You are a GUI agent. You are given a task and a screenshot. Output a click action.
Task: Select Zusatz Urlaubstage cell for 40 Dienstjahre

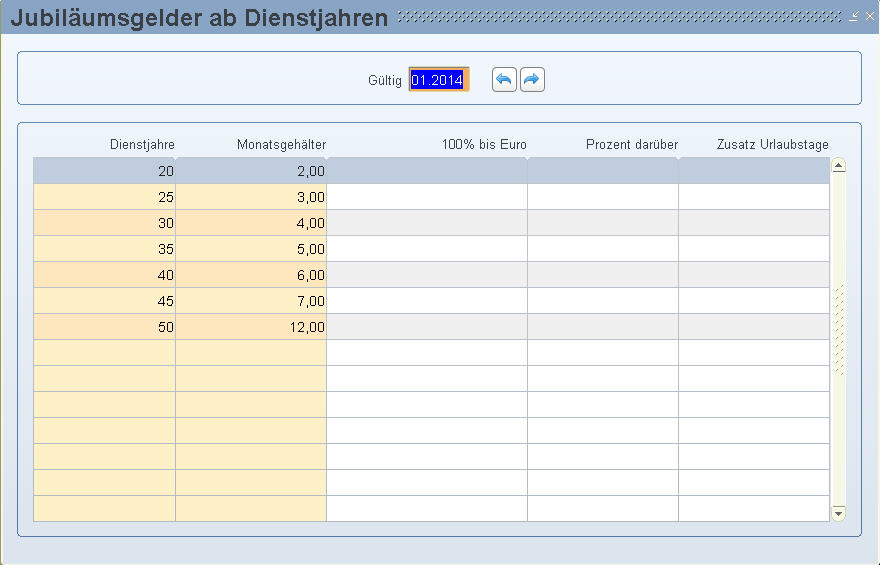tap(754, 275)
